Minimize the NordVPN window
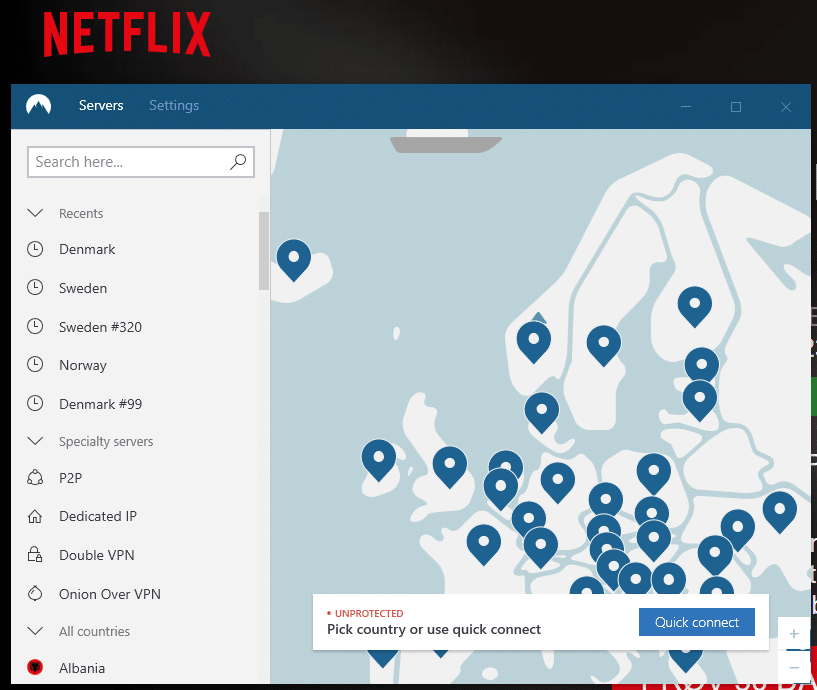 point(686,107)
